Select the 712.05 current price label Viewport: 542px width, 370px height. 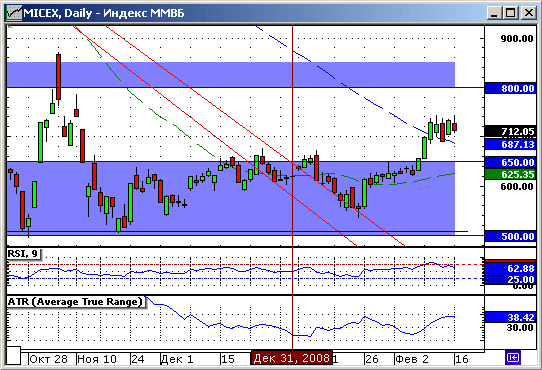coord(511,131)
